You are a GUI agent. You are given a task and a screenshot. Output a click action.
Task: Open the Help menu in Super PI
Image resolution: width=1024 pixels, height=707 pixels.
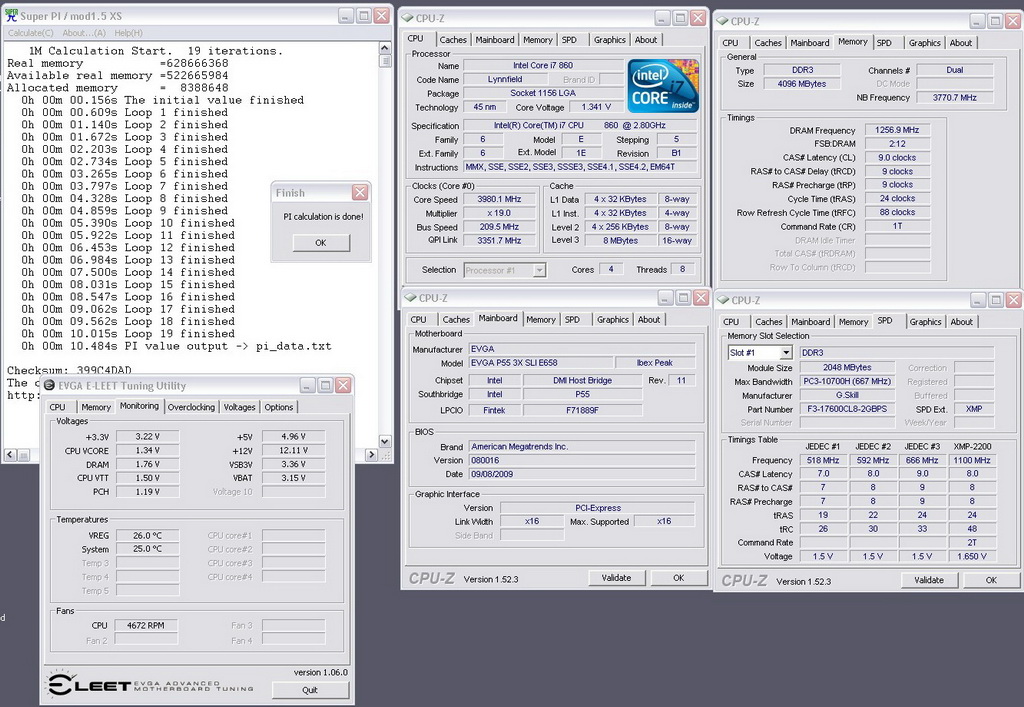(x=128, y=33)
